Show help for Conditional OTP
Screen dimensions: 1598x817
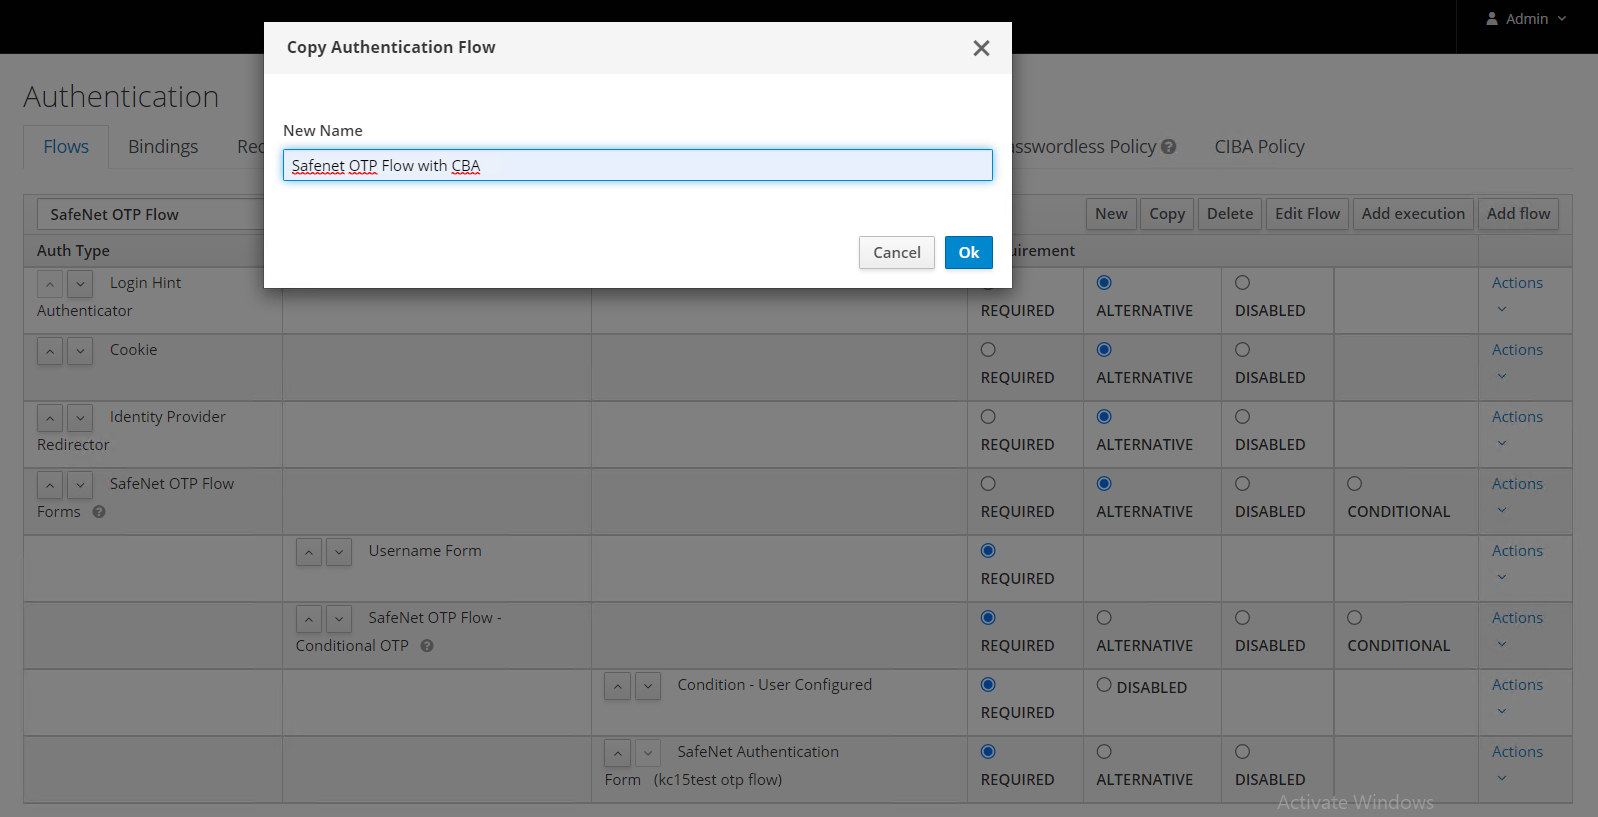point(427,646)
